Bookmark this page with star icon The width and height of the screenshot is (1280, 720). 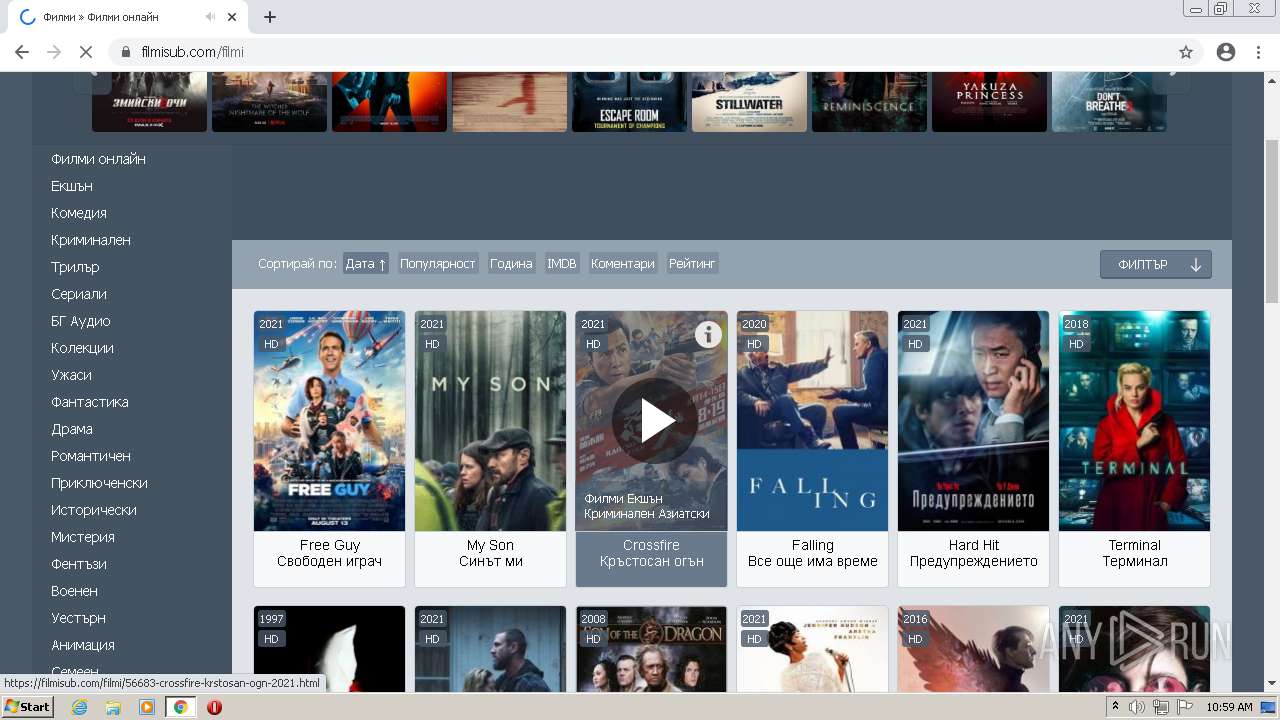tap(1186, 52)
